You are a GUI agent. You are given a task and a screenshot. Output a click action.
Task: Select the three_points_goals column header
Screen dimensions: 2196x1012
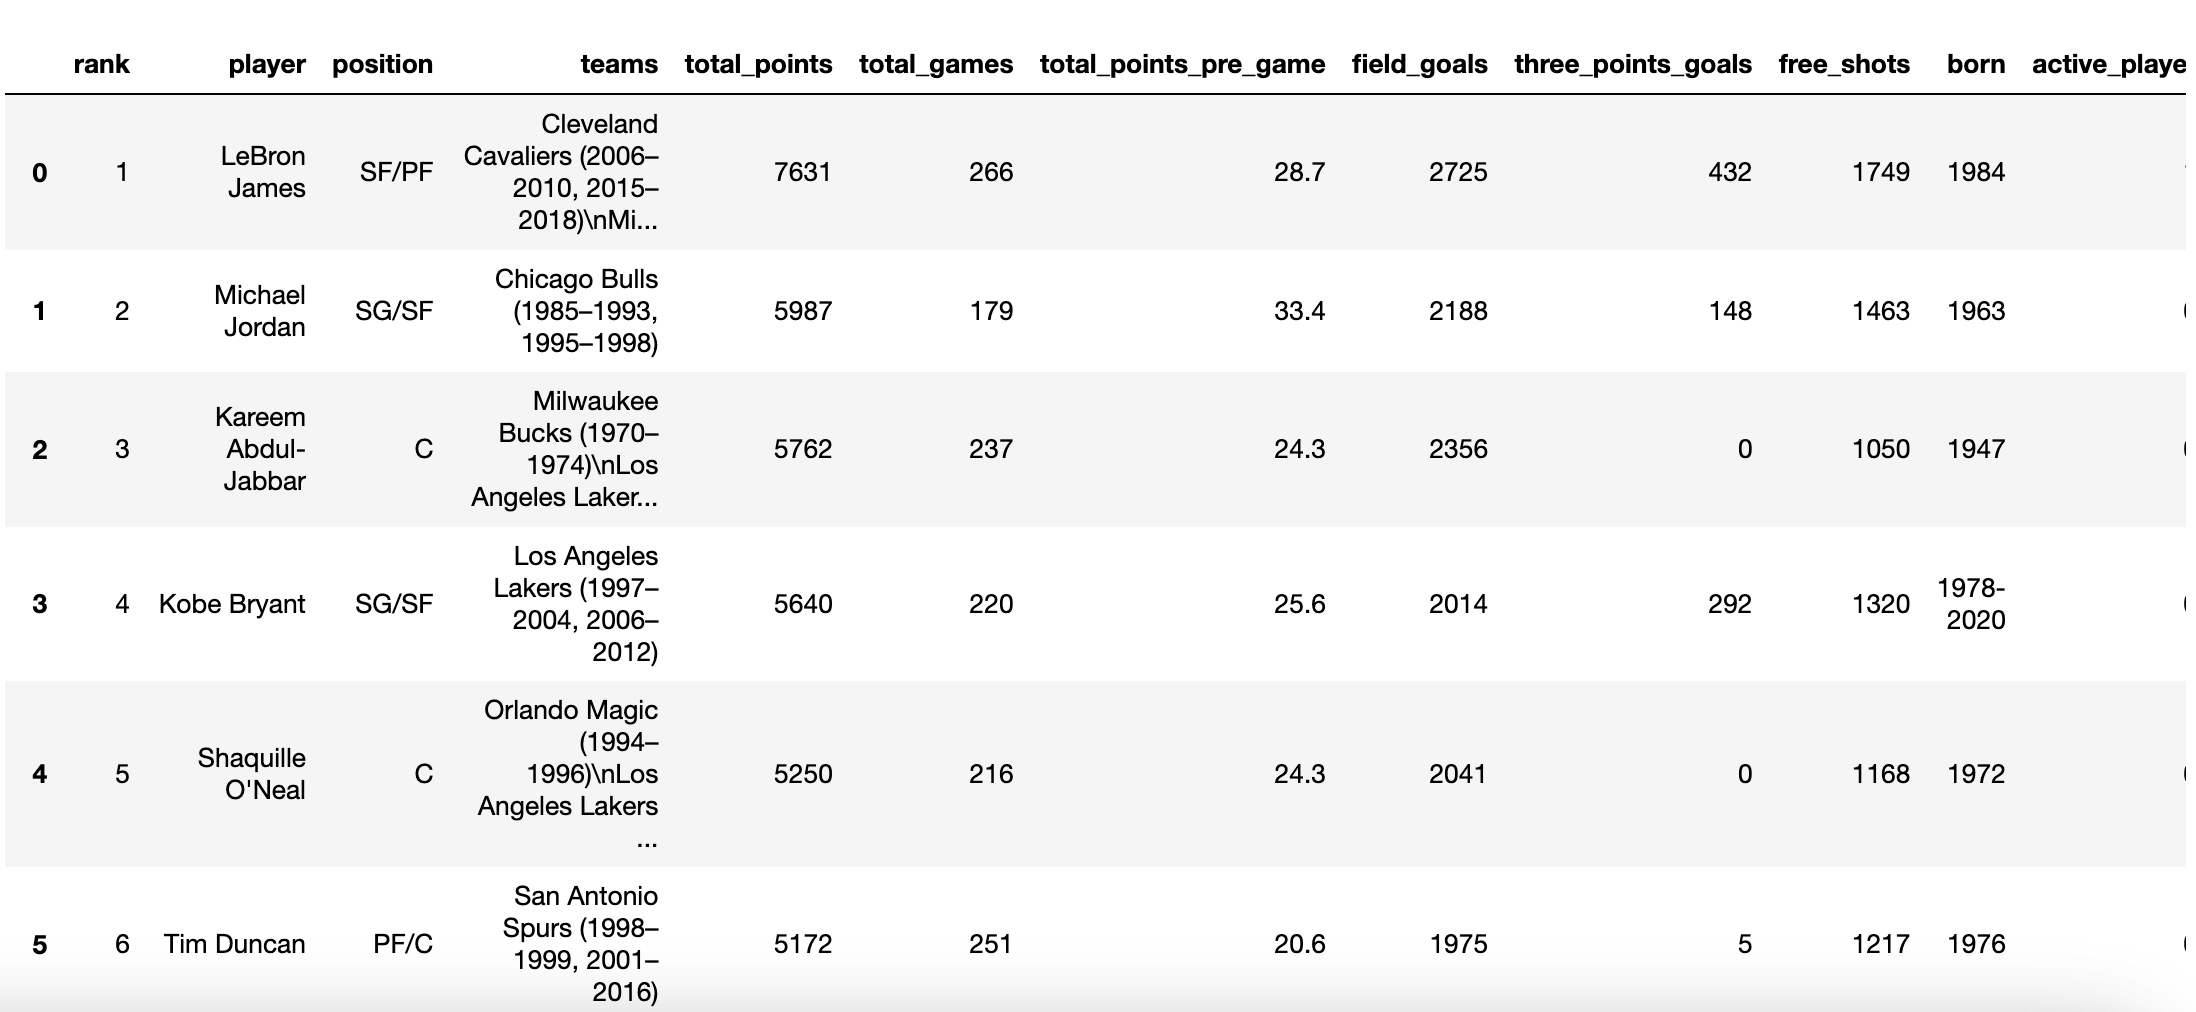coord(1632,64)
